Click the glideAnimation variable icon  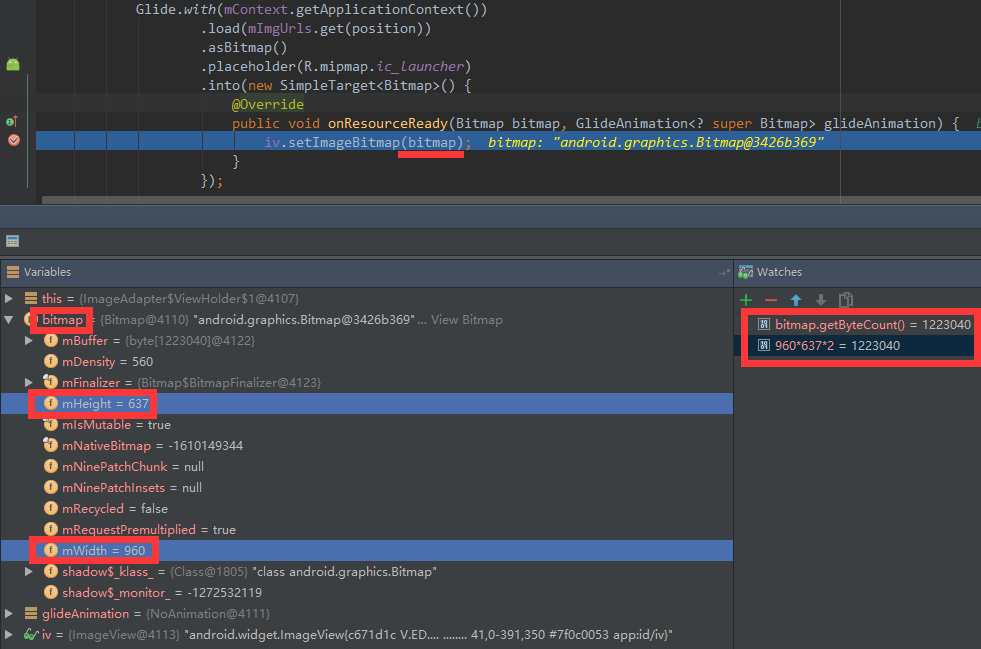tap(31, 613)
